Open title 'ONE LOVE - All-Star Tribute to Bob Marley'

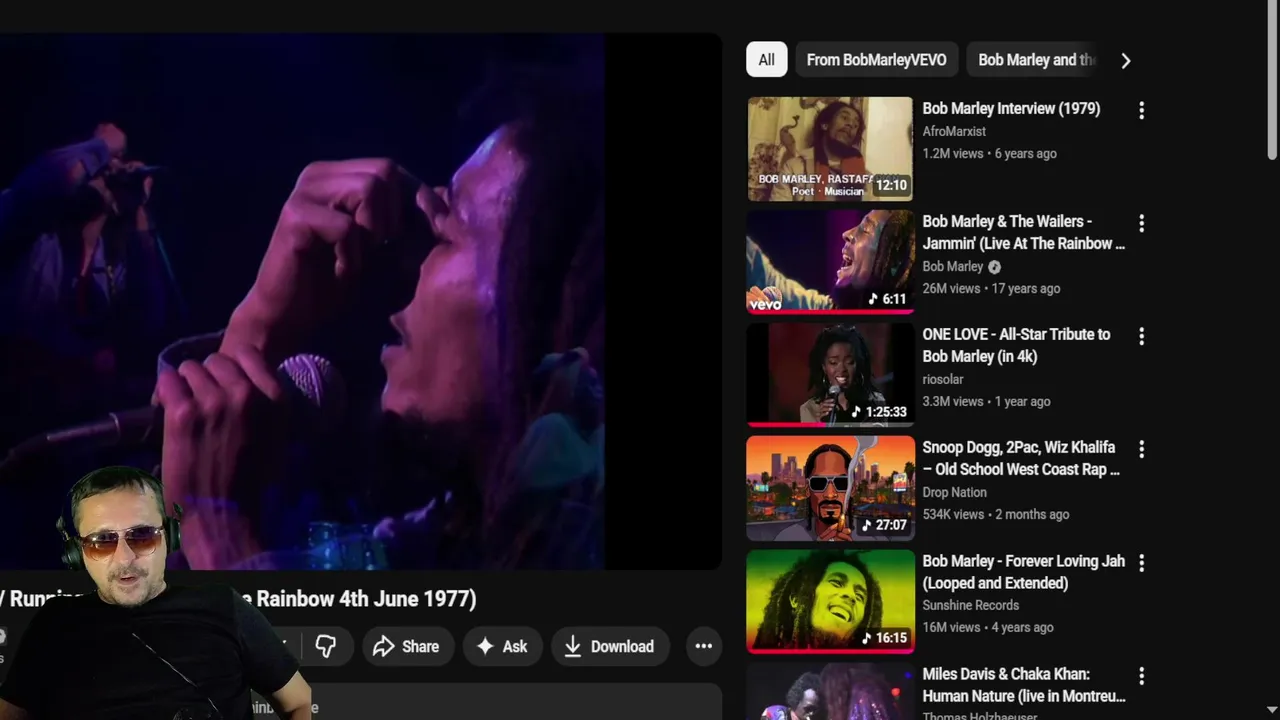(x=1016, y=345)
